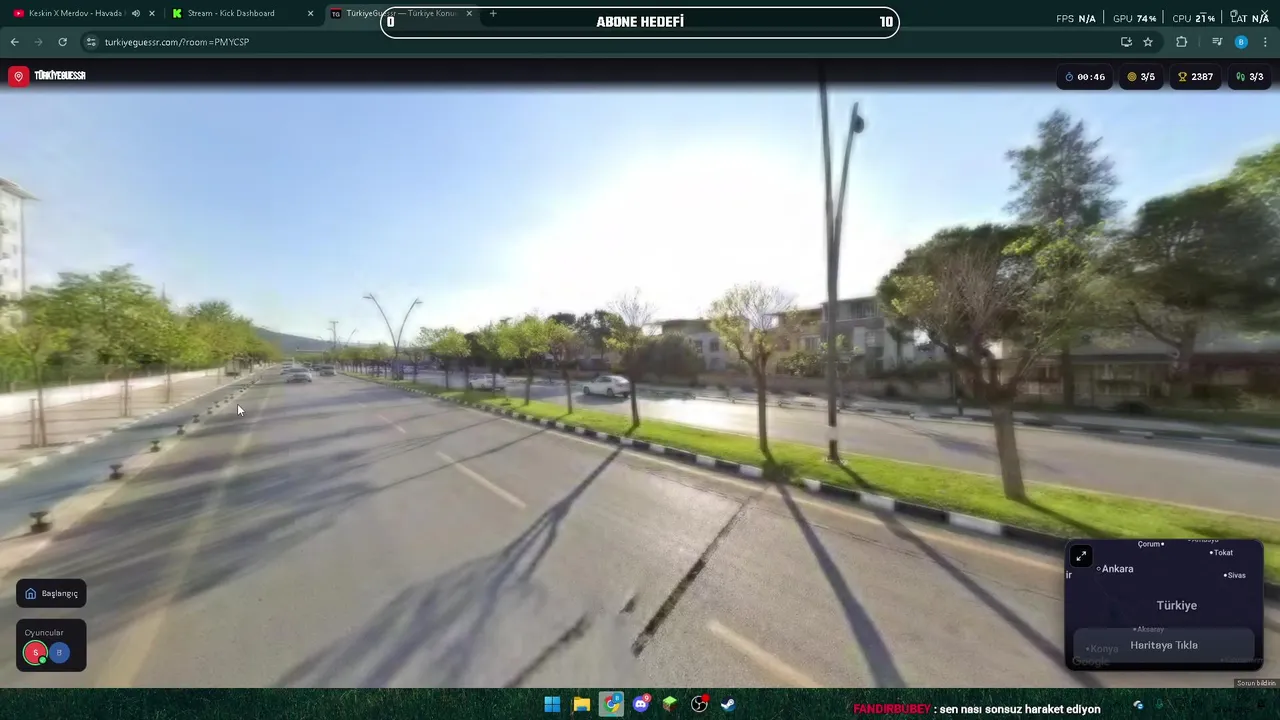This screenshot has width=1280, height=720.
Task: Mute the Keskin X Merdov tab audio
Action: point(136,13)
